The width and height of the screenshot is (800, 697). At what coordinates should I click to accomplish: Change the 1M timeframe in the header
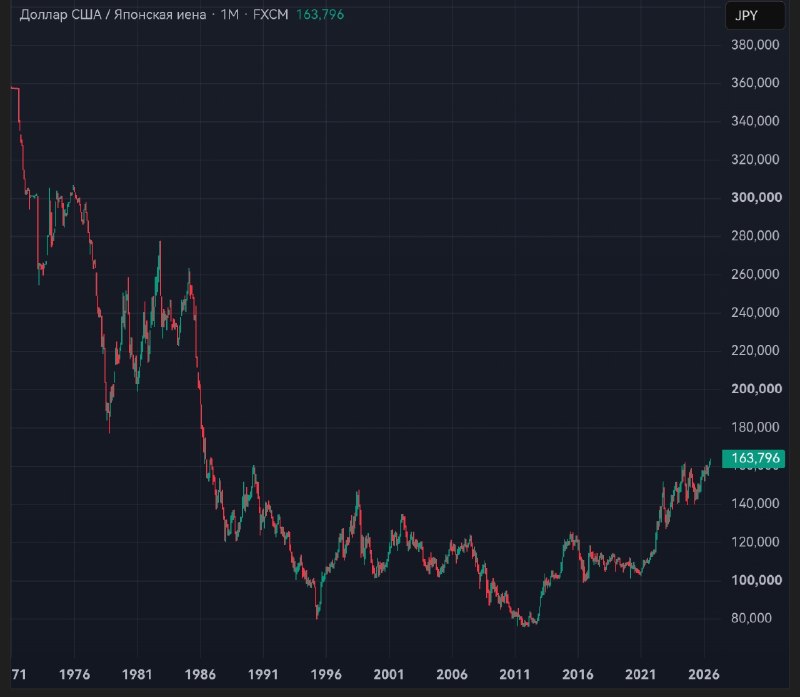point(230,14)
